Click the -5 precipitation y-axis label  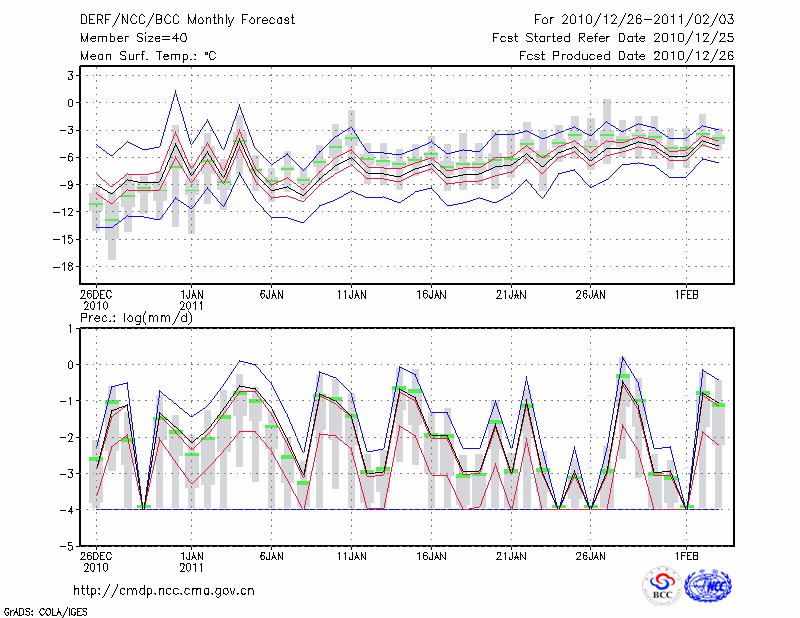tap(67, 547)
